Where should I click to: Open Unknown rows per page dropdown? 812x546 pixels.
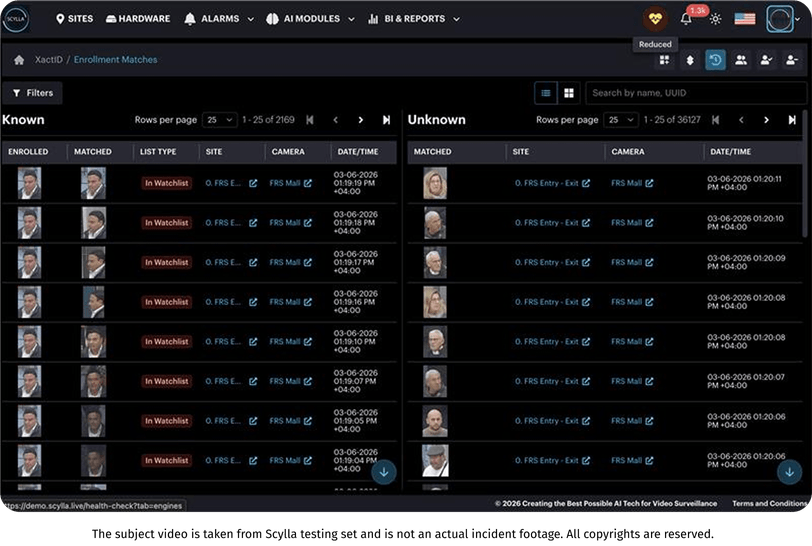tap(621, 120)
